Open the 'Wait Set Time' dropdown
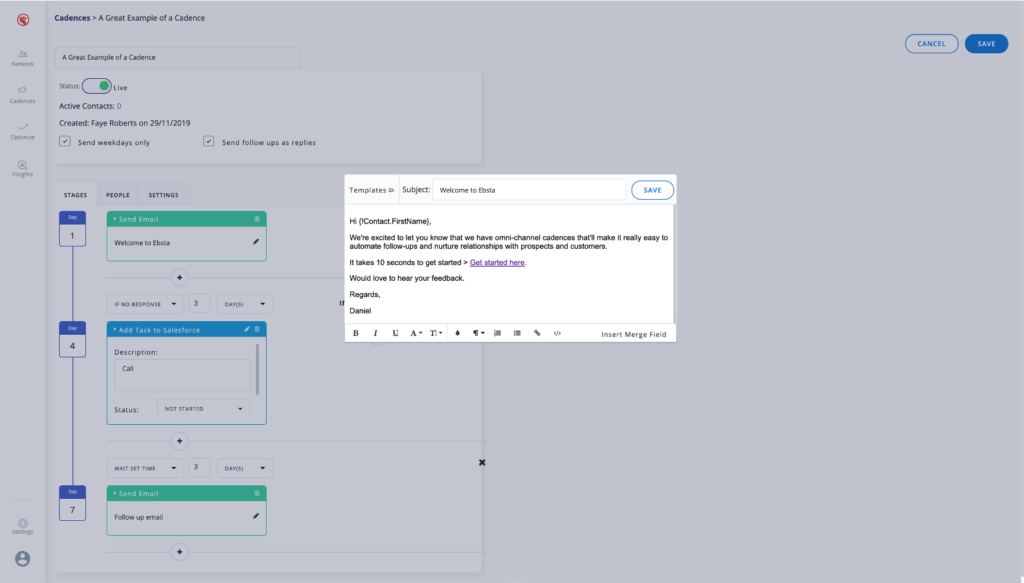1024x583 pixels. pos(145,467)
